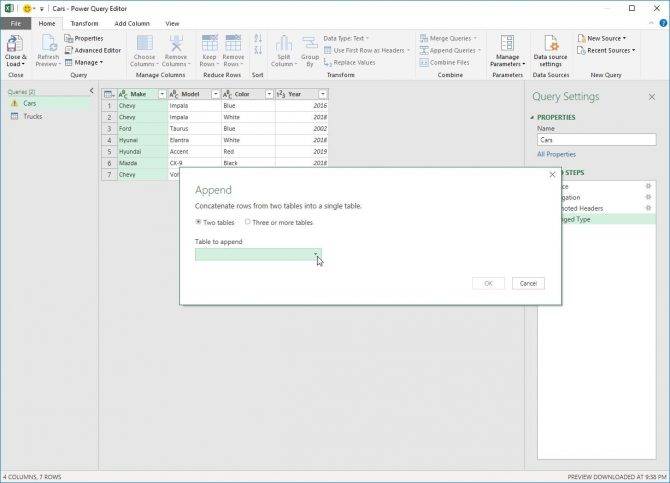Image resolution: width=670 pixels, height=483 pixels.
Task: Open the Year column filter dropdown
Action: click(x=323, y=94)
